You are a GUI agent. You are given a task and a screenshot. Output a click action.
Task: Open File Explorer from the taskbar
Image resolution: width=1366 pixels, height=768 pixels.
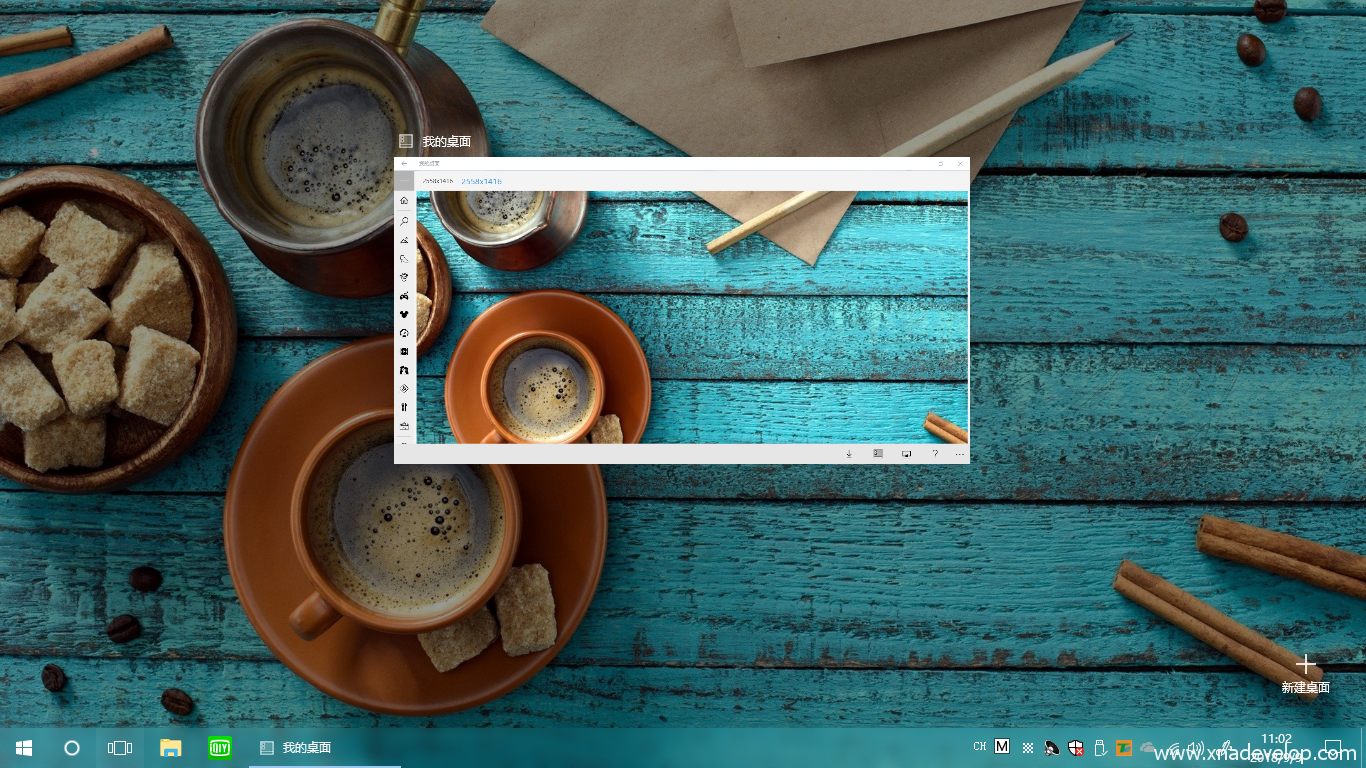[171, 747]
